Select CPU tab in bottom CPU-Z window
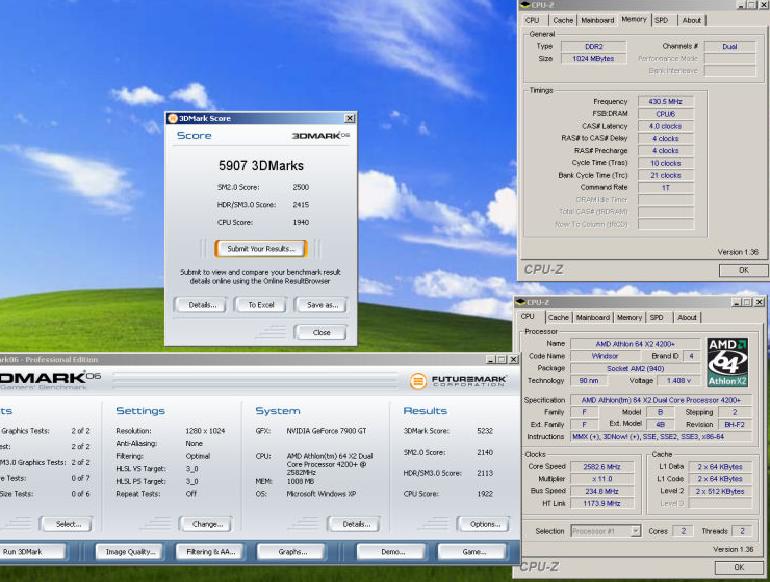This screenshot has height=582, width=770. tap(528, 316)
